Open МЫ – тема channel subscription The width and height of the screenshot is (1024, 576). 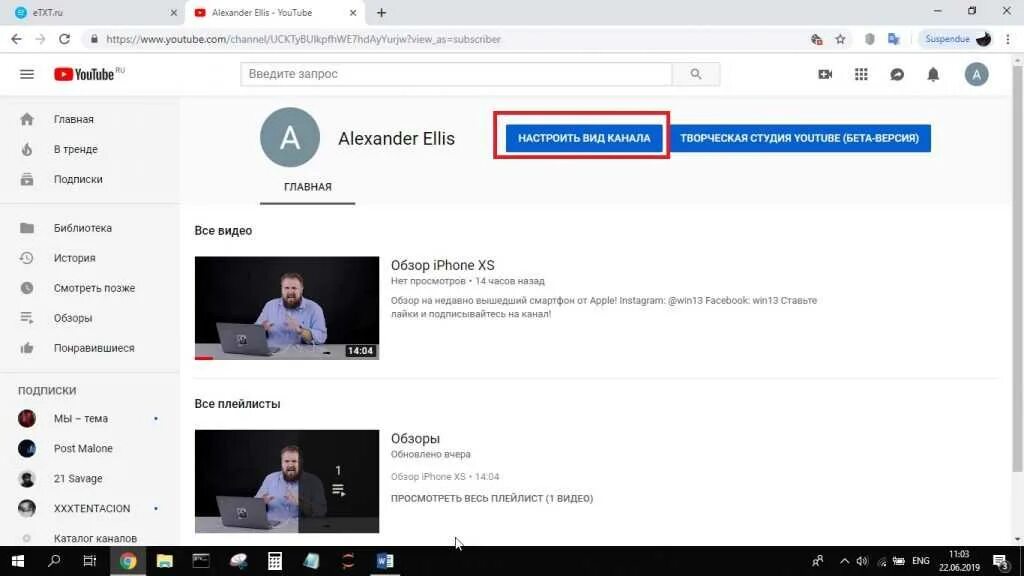tap(90, 419)
